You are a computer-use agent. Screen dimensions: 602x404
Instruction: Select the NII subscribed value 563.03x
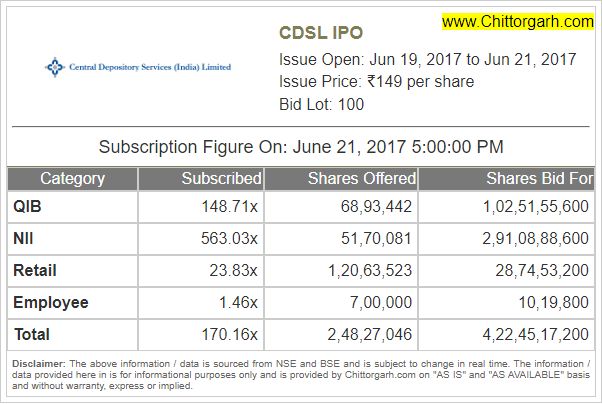(229, 239)
